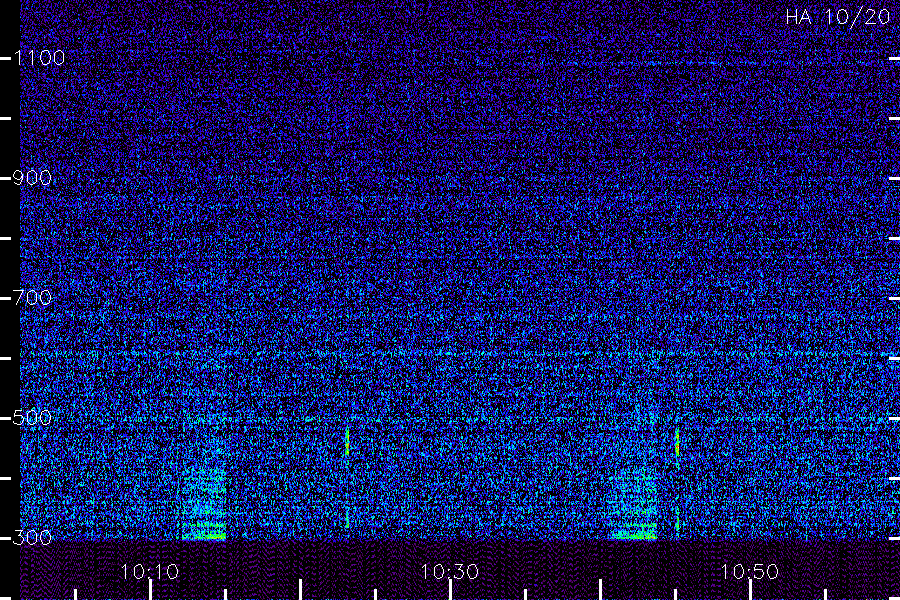Image resolution: width=900 pixels, height=600 pixels.
Task: Click the 900 frequency axis label
Action: coord(32,178)
